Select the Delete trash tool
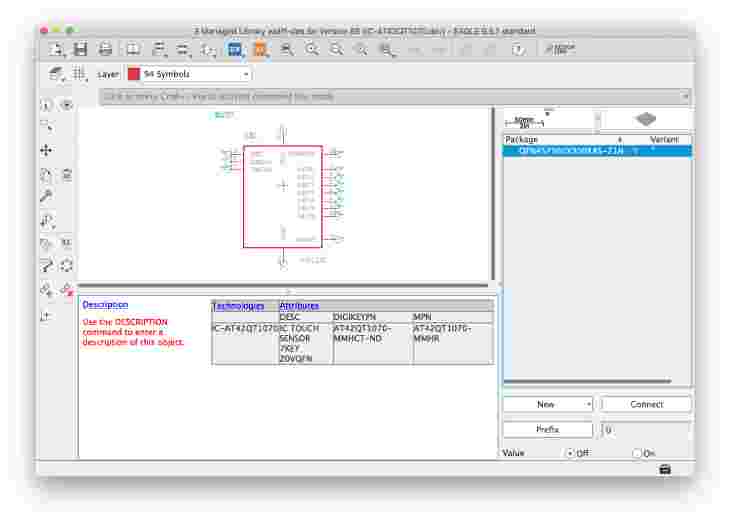The width and height of the screenshot is (730, 523). [x=66, y=174]
